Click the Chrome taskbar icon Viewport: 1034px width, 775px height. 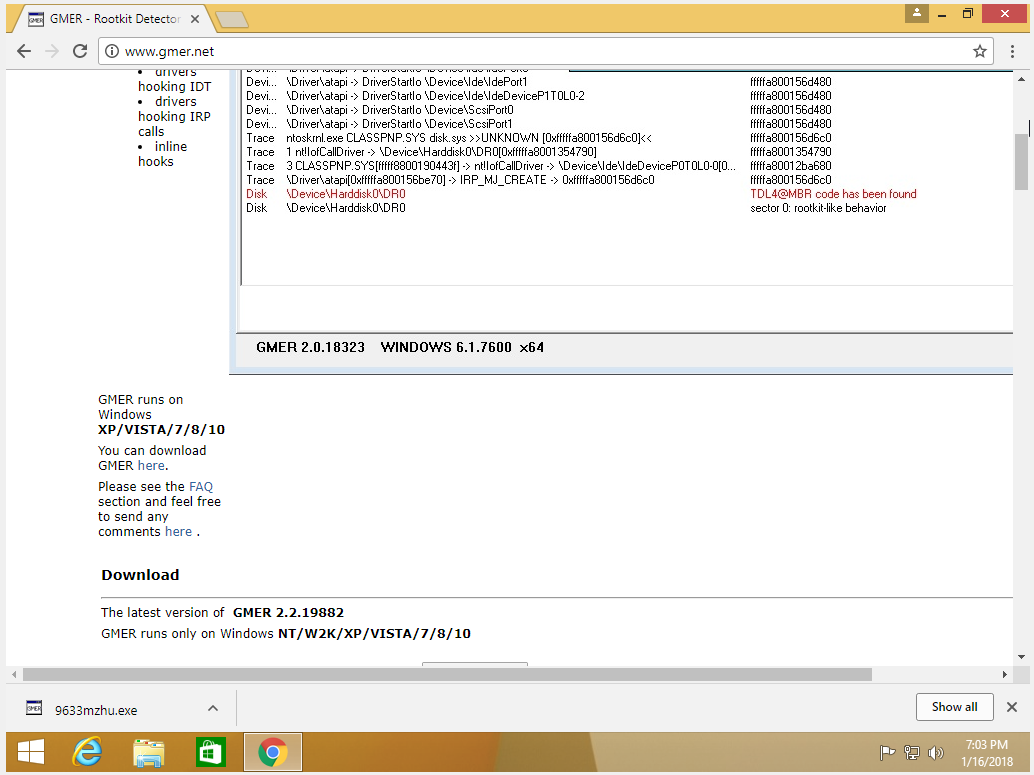[x=272, y=752]
